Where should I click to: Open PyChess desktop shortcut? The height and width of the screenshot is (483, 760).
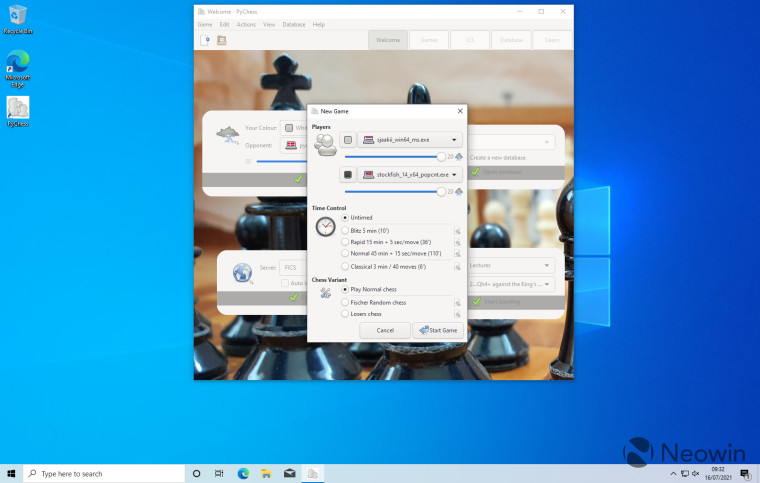17,111
